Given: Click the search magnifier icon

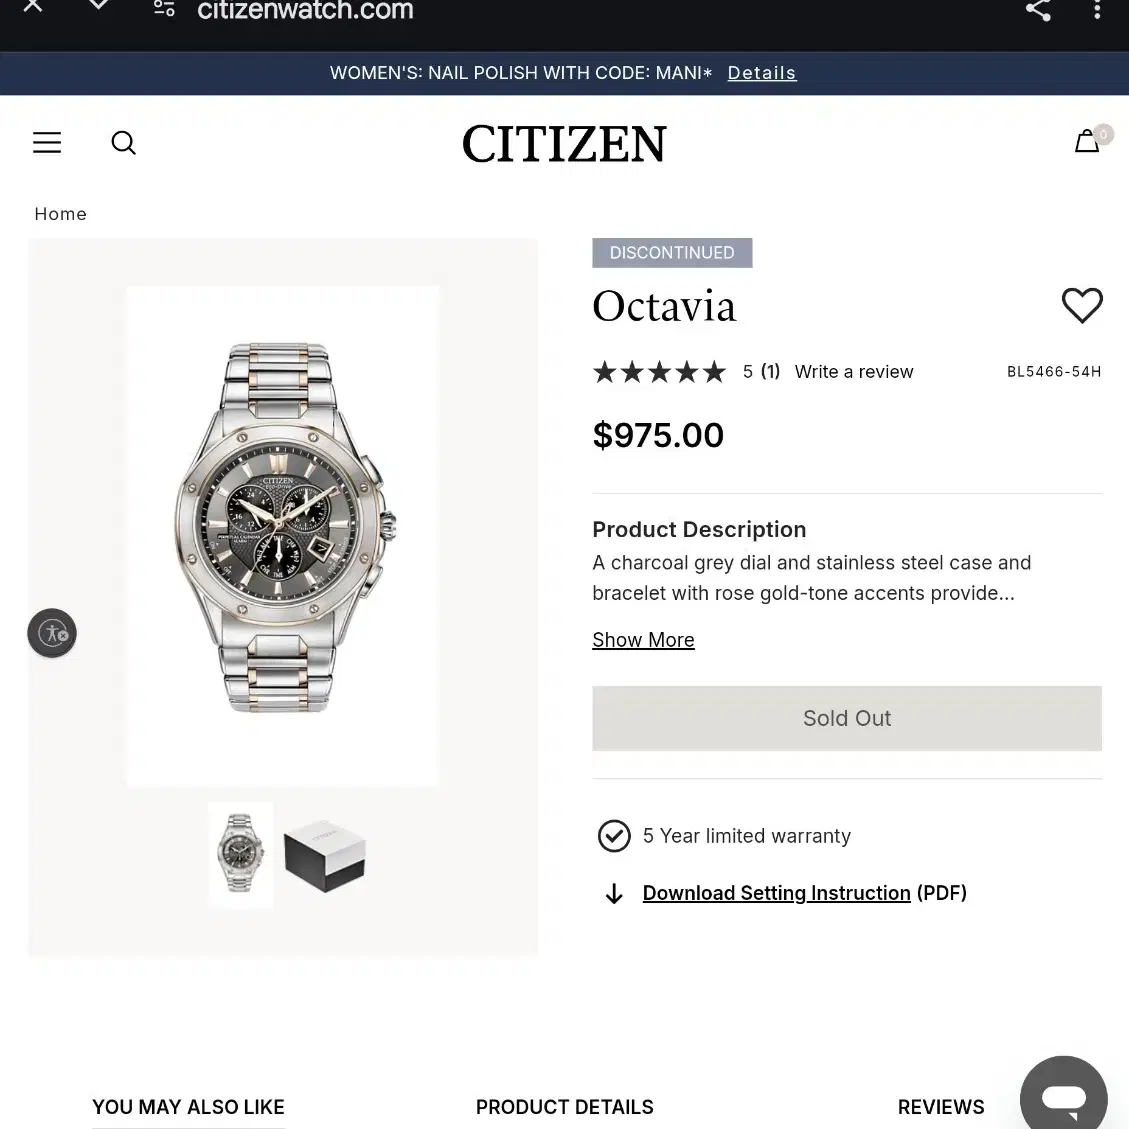Looking at the screenshot, I should (123, 143).
